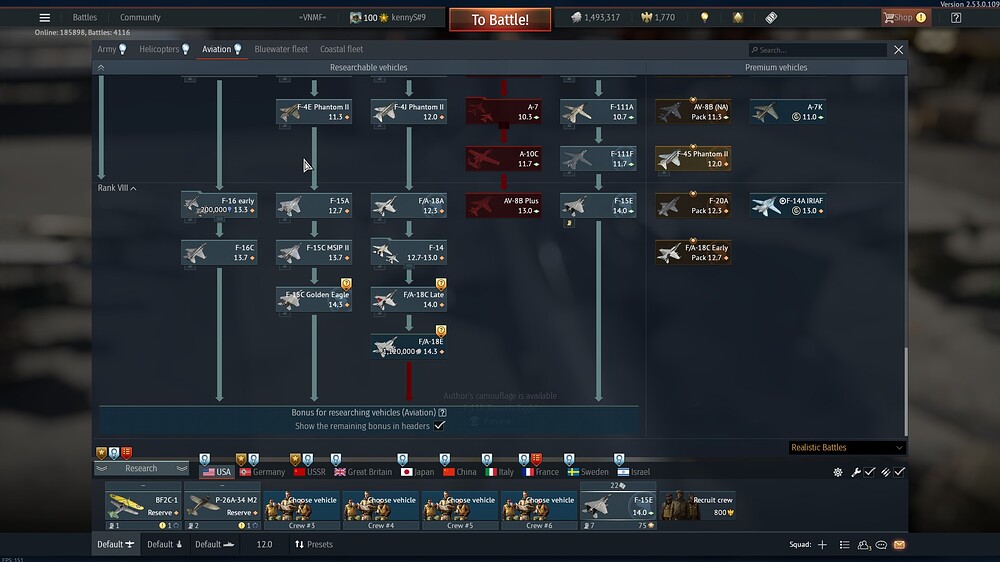The width and height of the screenshot is (1000, 562).
Task: Click the settings gear icon
Action: point(838,472)
